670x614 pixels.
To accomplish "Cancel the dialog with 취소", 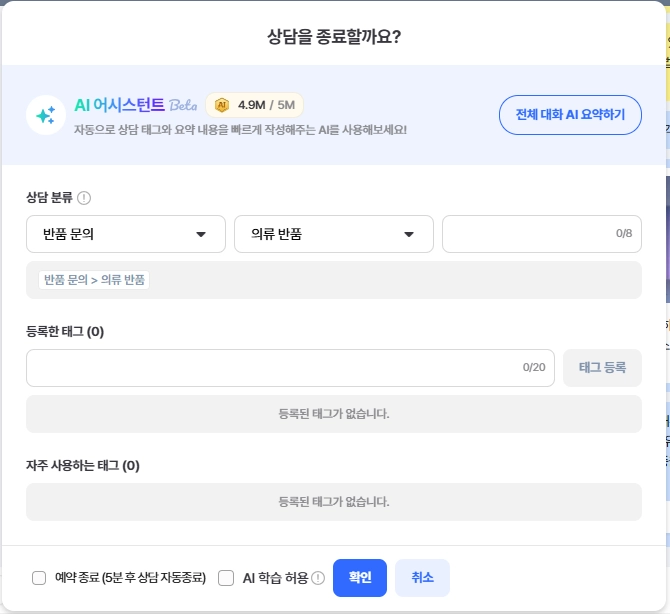I will [422, 578].
